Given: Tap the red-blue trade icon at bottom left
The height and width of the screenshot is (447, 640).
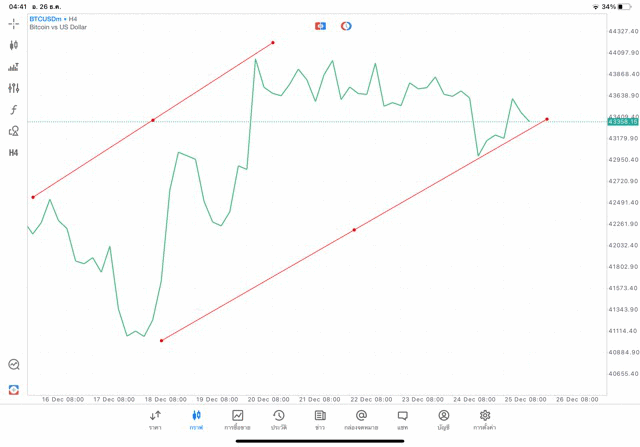Looking at the screenshot, I should (13, 389).
